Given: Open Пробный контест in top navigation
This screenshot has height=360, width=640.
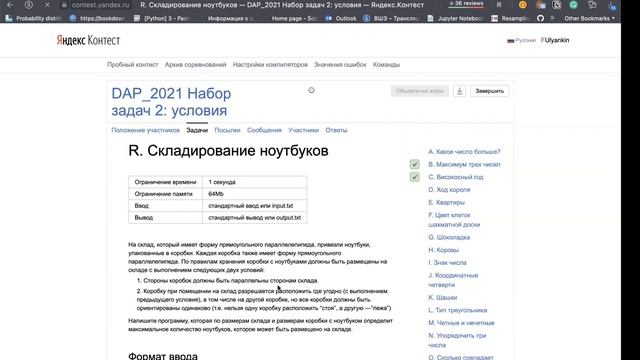Looking at the screenshot, I should pos(133,64).
